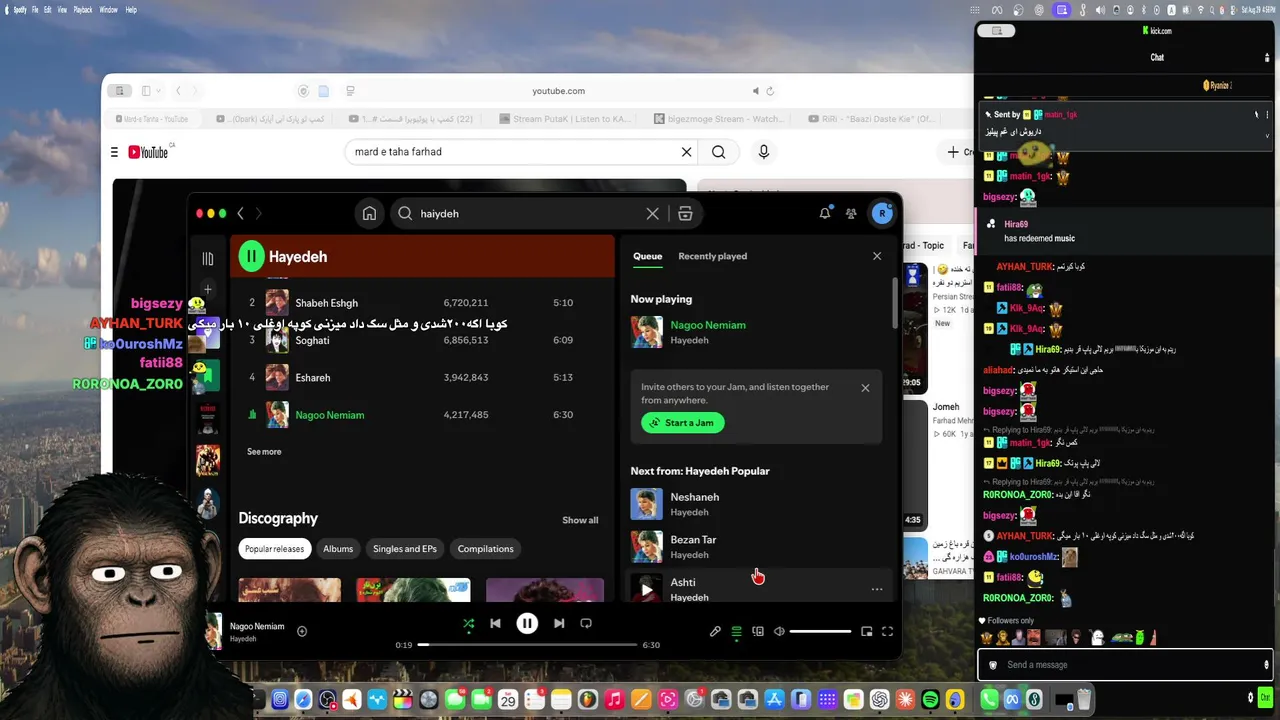Viewport: 1280px width, 720px height.
Task: Click the Spotify search input field
Action: click(x=530, y=213)
